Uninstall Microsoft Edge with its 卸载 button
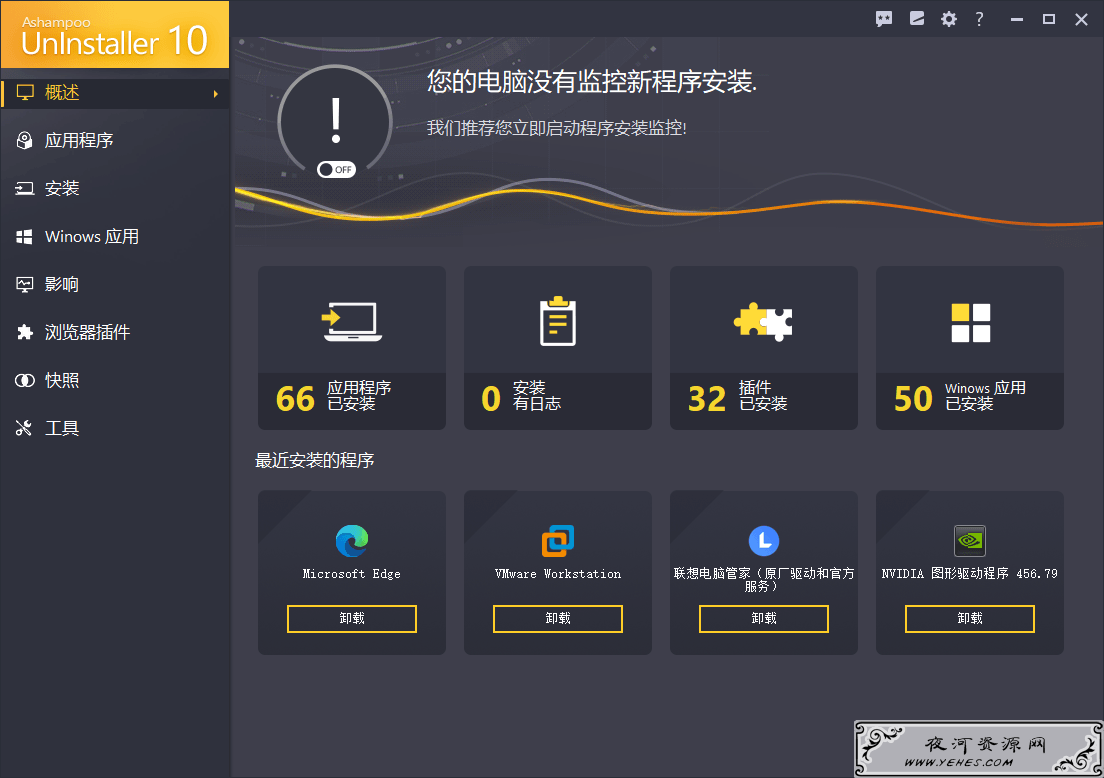Viewport: 1104px width, 778px height. pos(352,619)
